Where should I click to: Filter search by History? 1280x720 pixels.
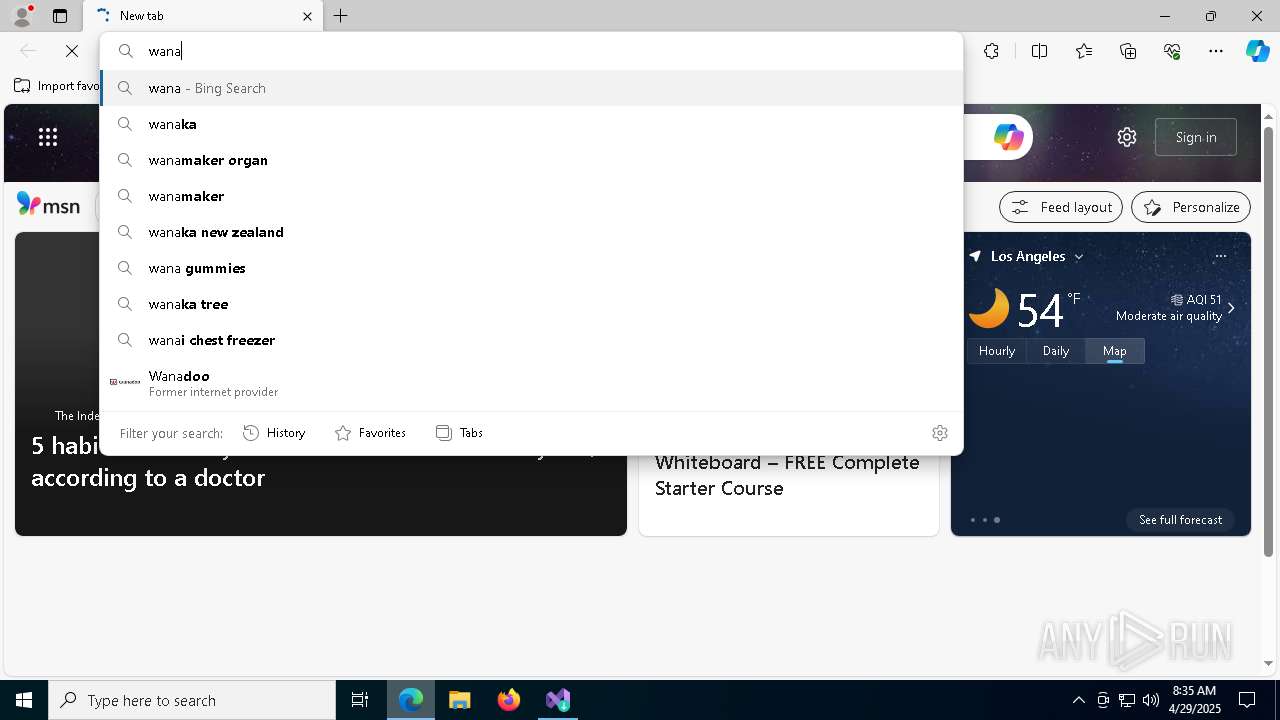274,433
